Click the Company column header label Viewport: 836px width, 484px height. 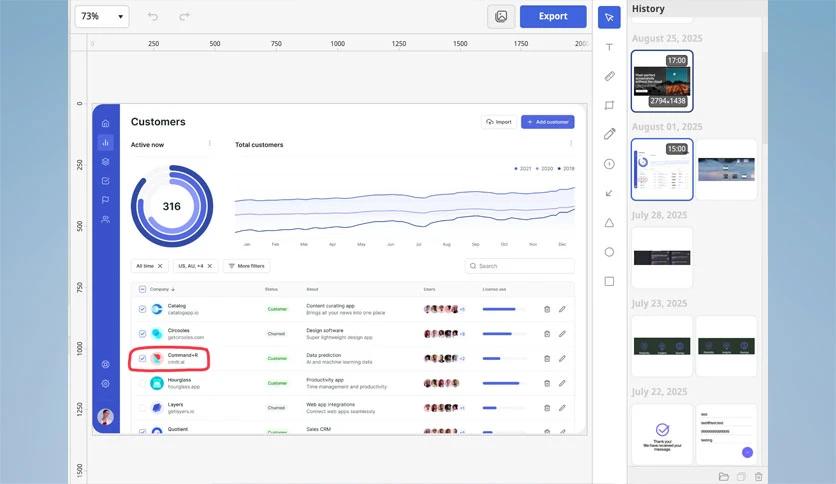pos(159,289)
